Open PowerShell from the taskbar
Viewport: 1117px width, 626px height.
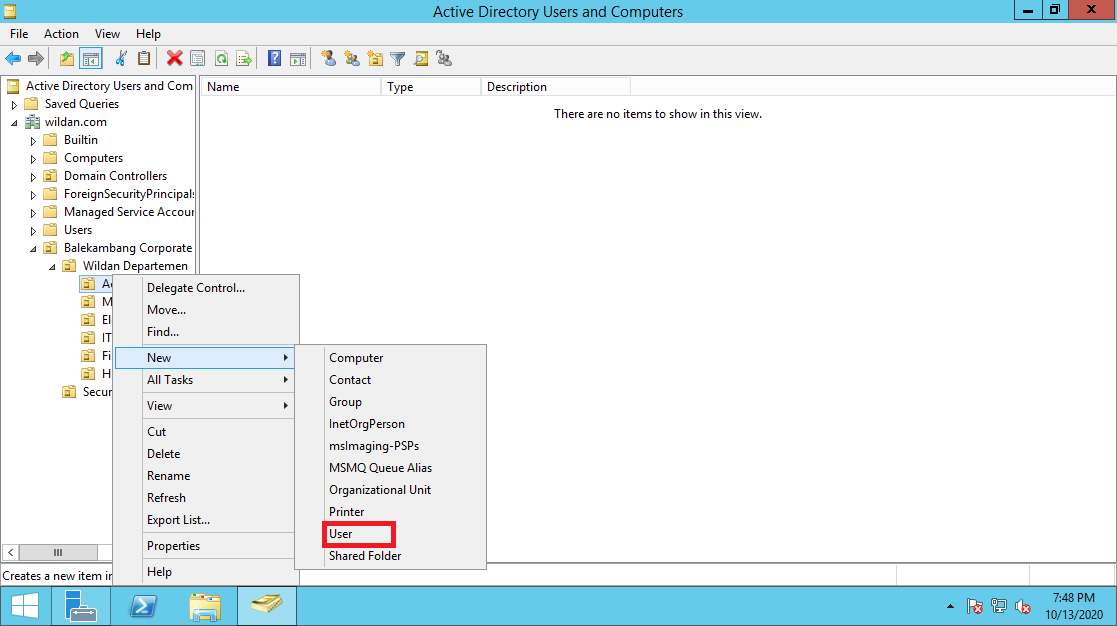point(142,605)
